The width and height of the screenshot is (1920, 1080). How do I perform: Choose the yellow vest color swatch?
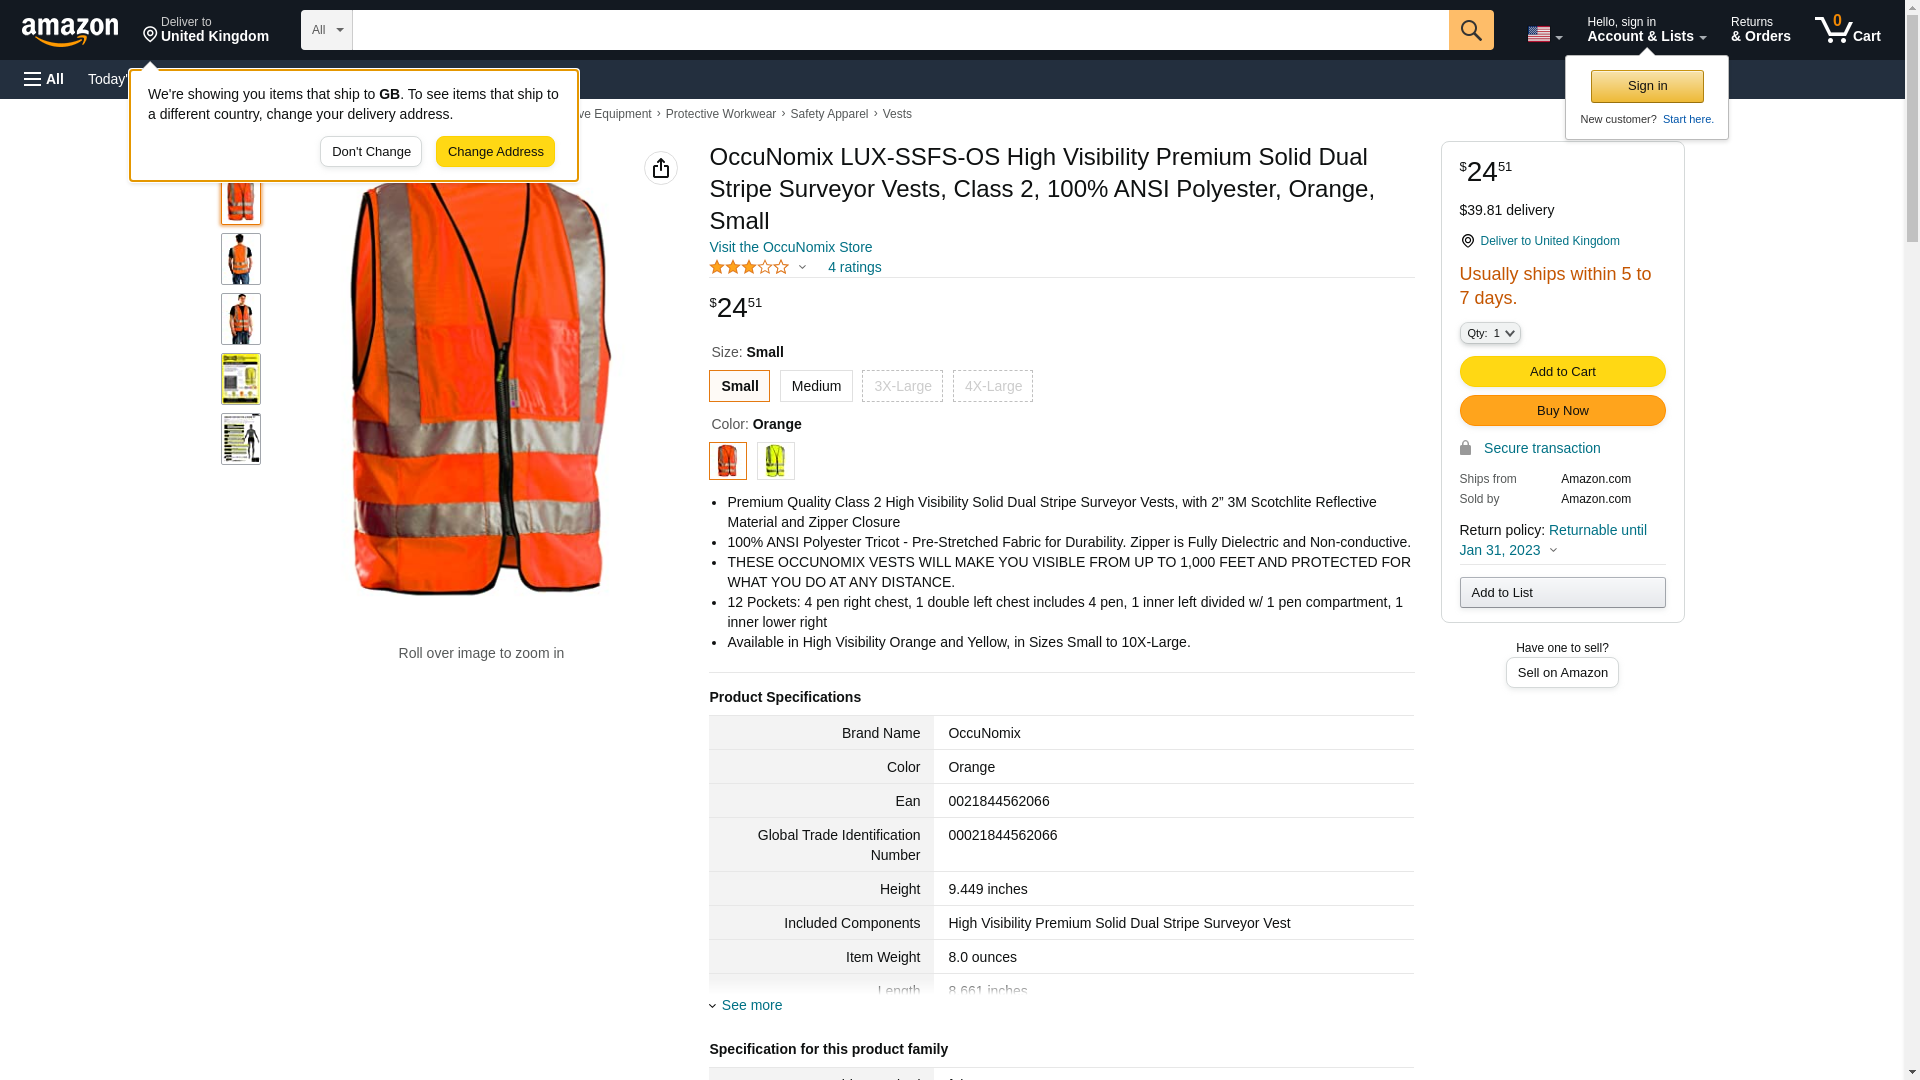[775, 461]
